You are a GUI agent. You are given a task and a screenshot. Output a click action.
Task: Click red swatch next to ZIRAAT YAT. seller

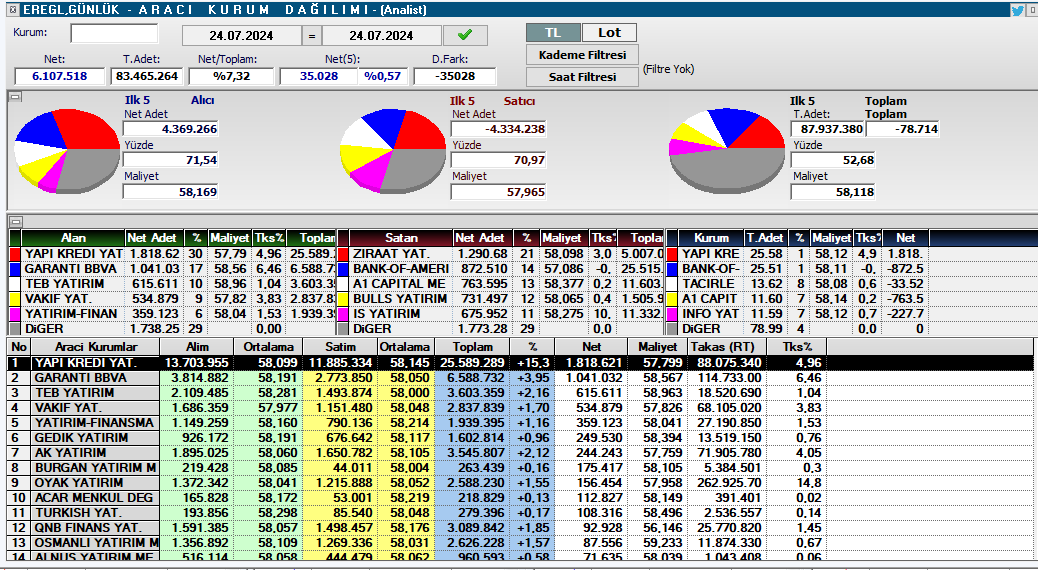[343, 254]
